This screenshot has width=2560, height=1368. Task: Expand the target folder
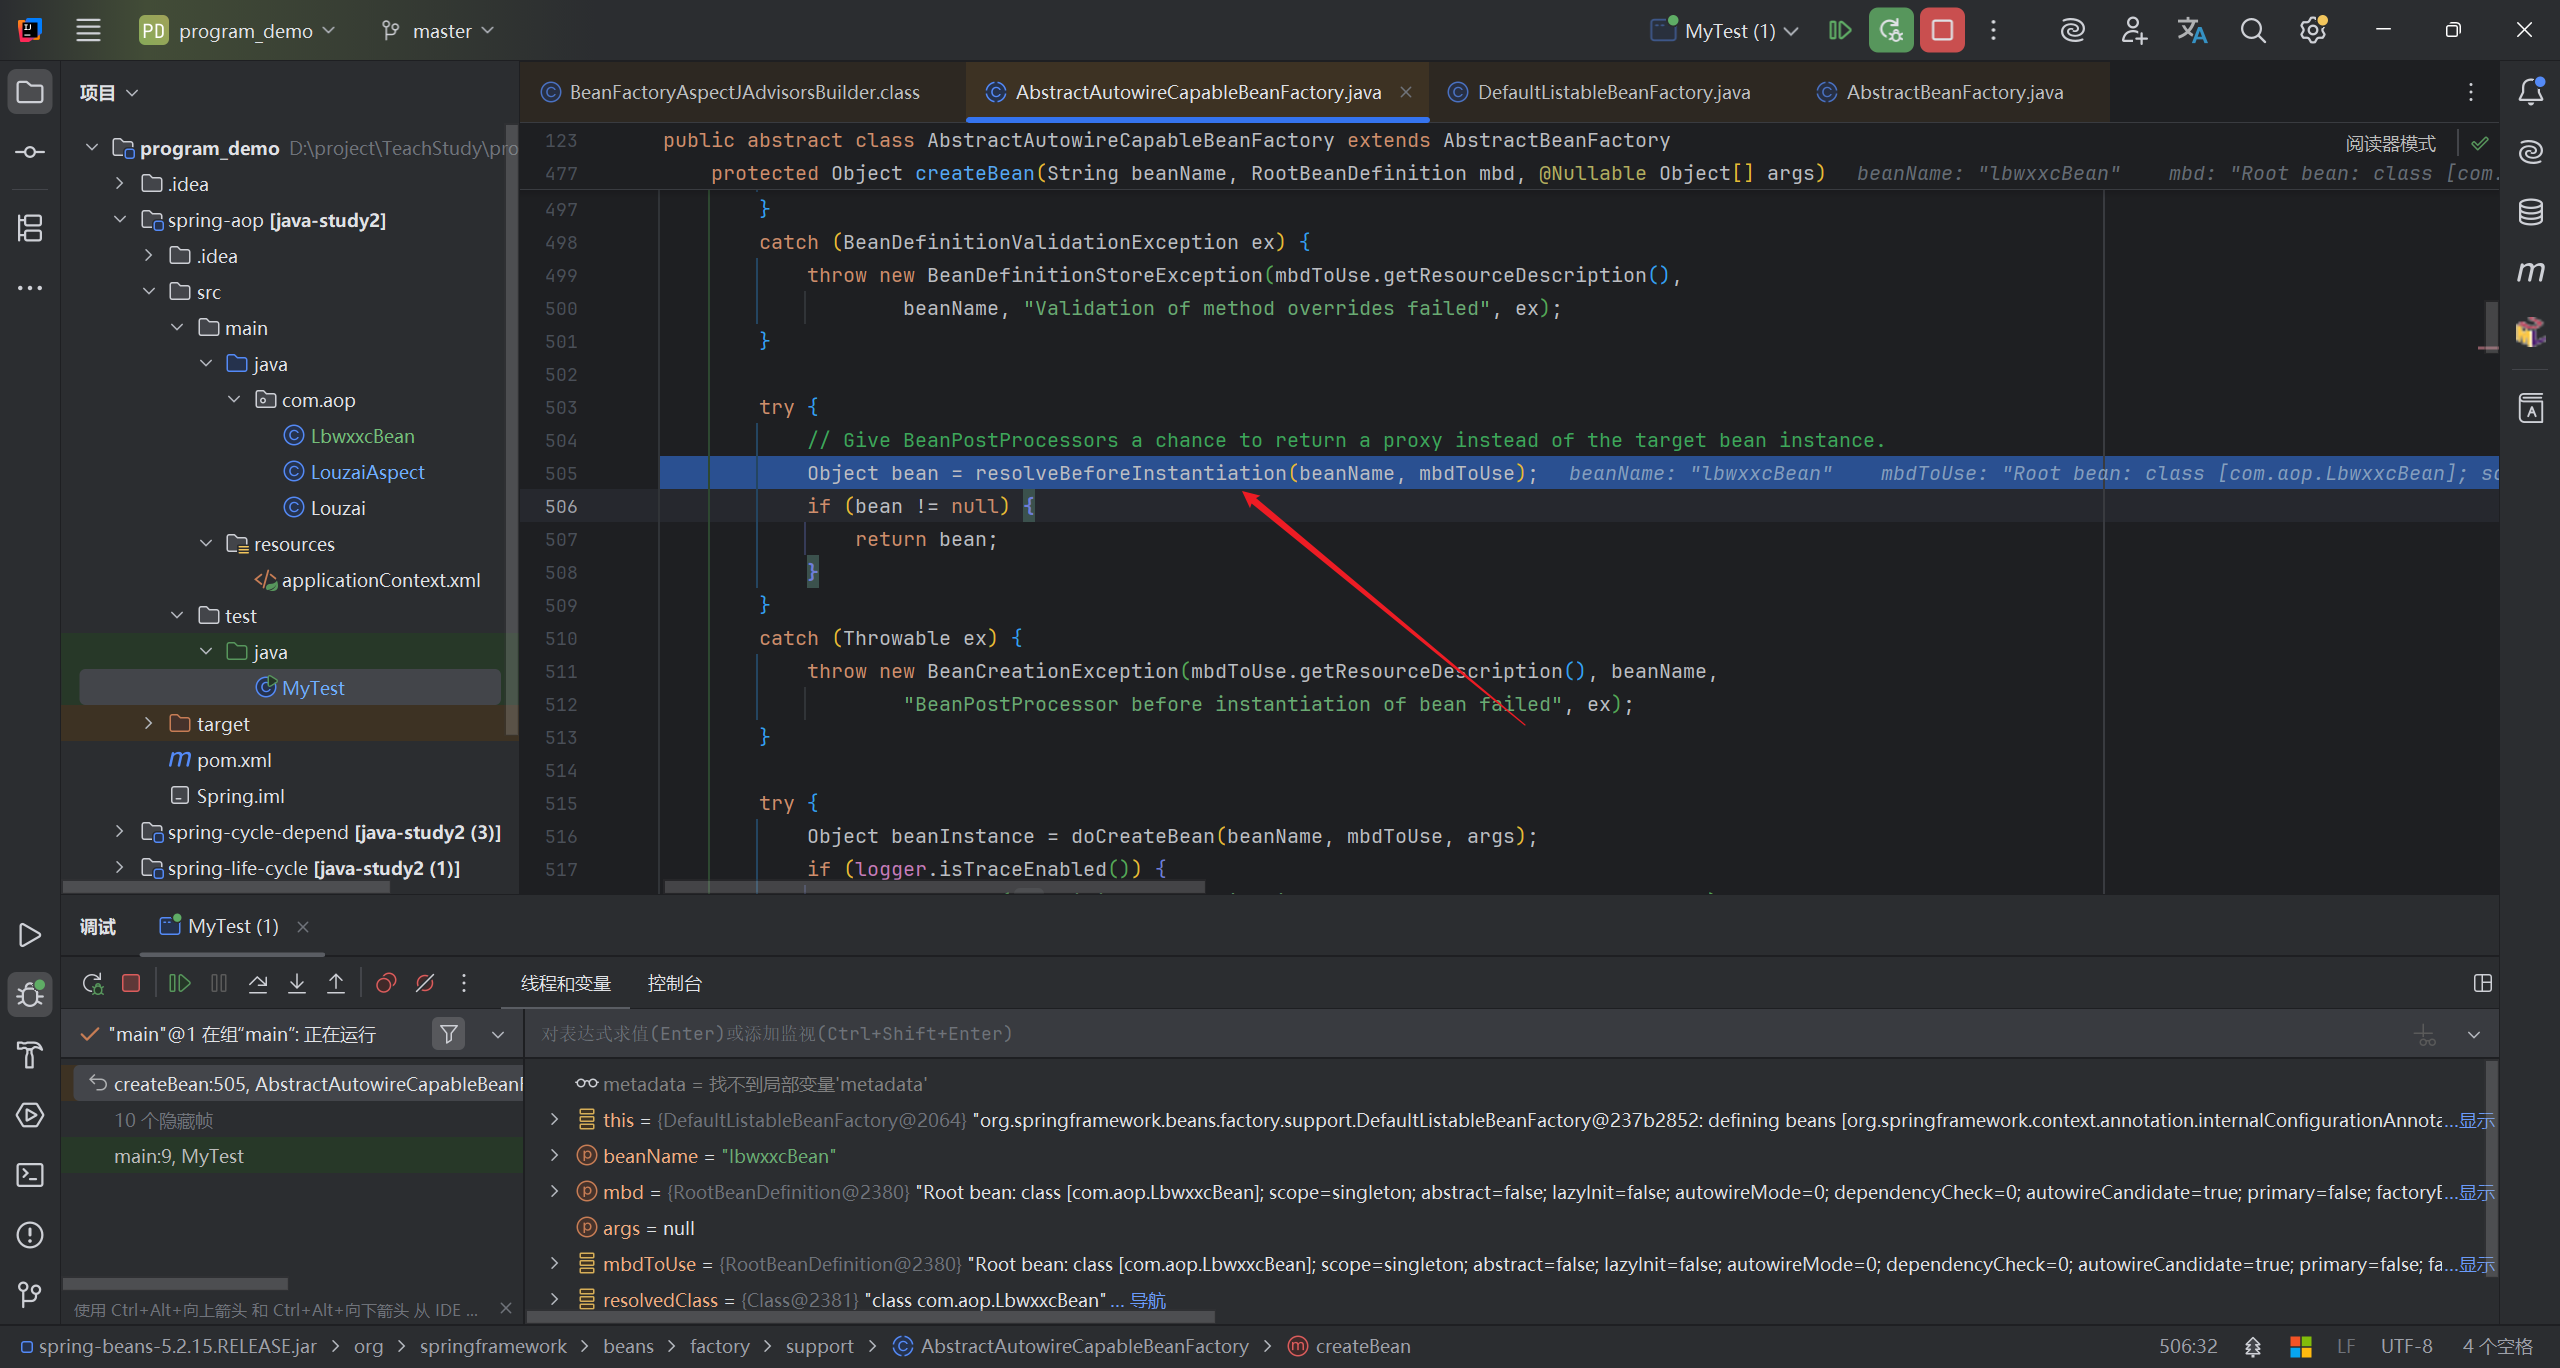[x=149, y=723]
